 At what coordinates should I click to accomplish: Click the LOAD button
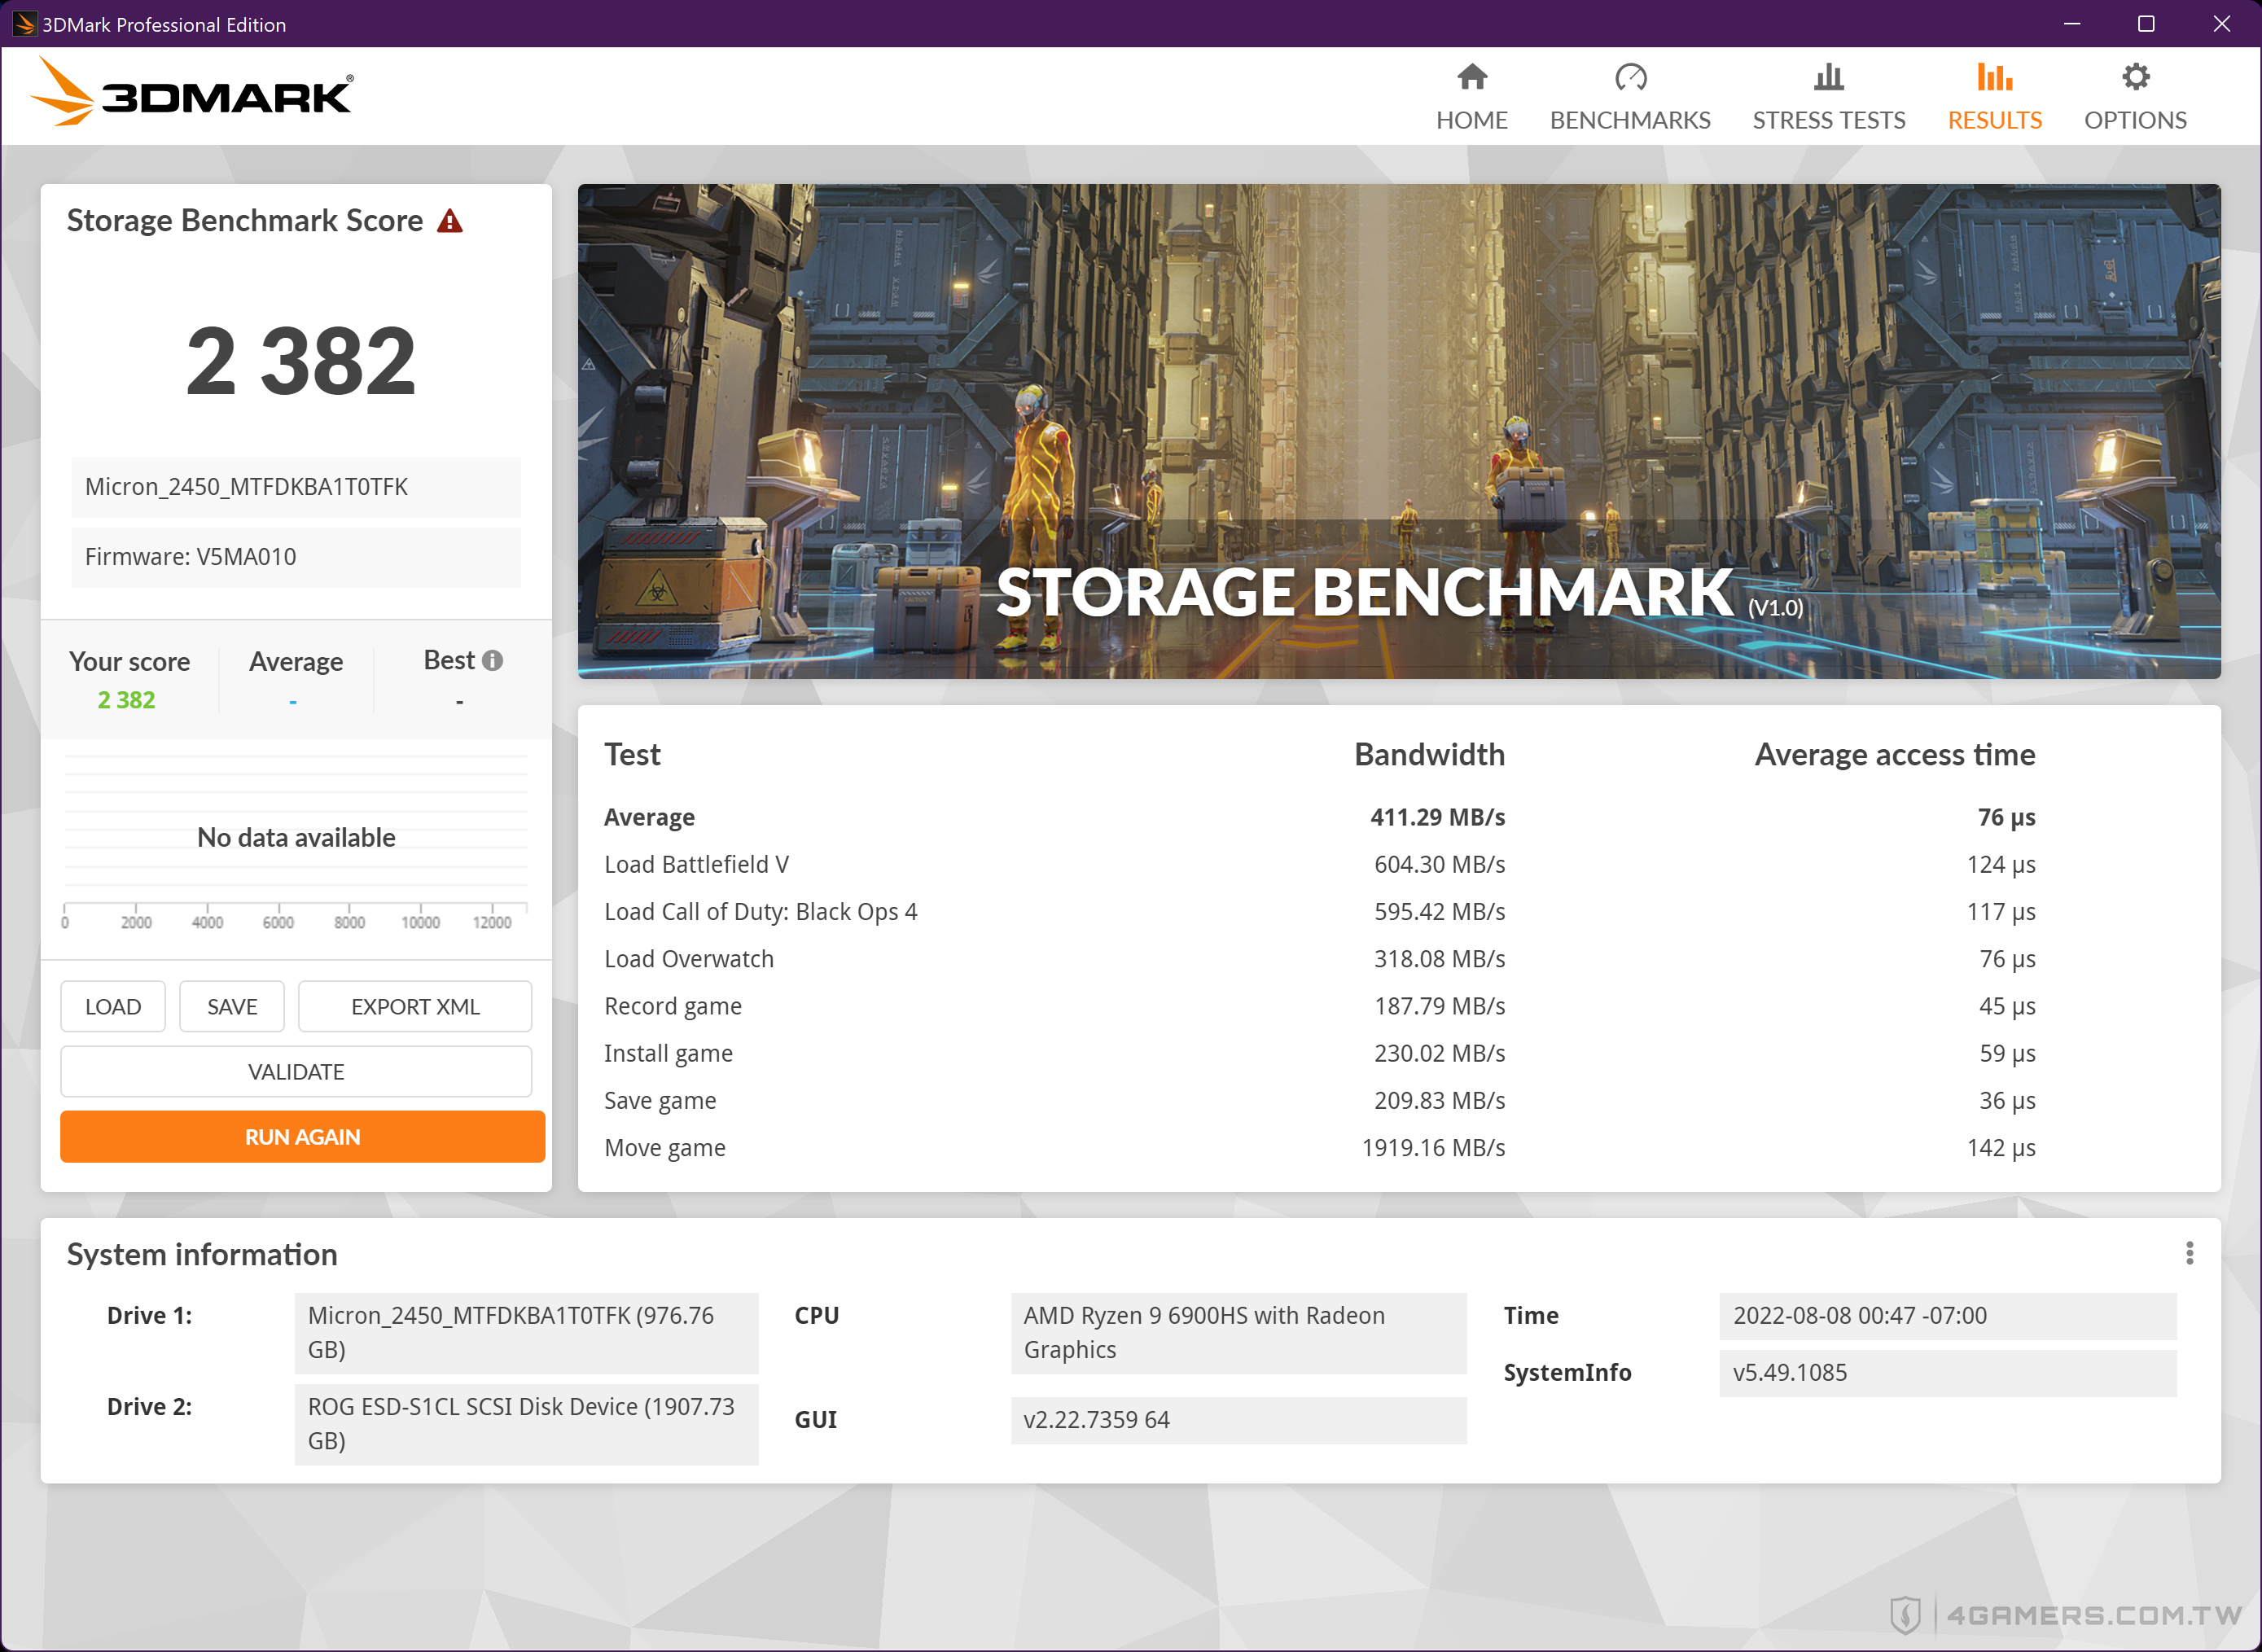pos(113,1006)
